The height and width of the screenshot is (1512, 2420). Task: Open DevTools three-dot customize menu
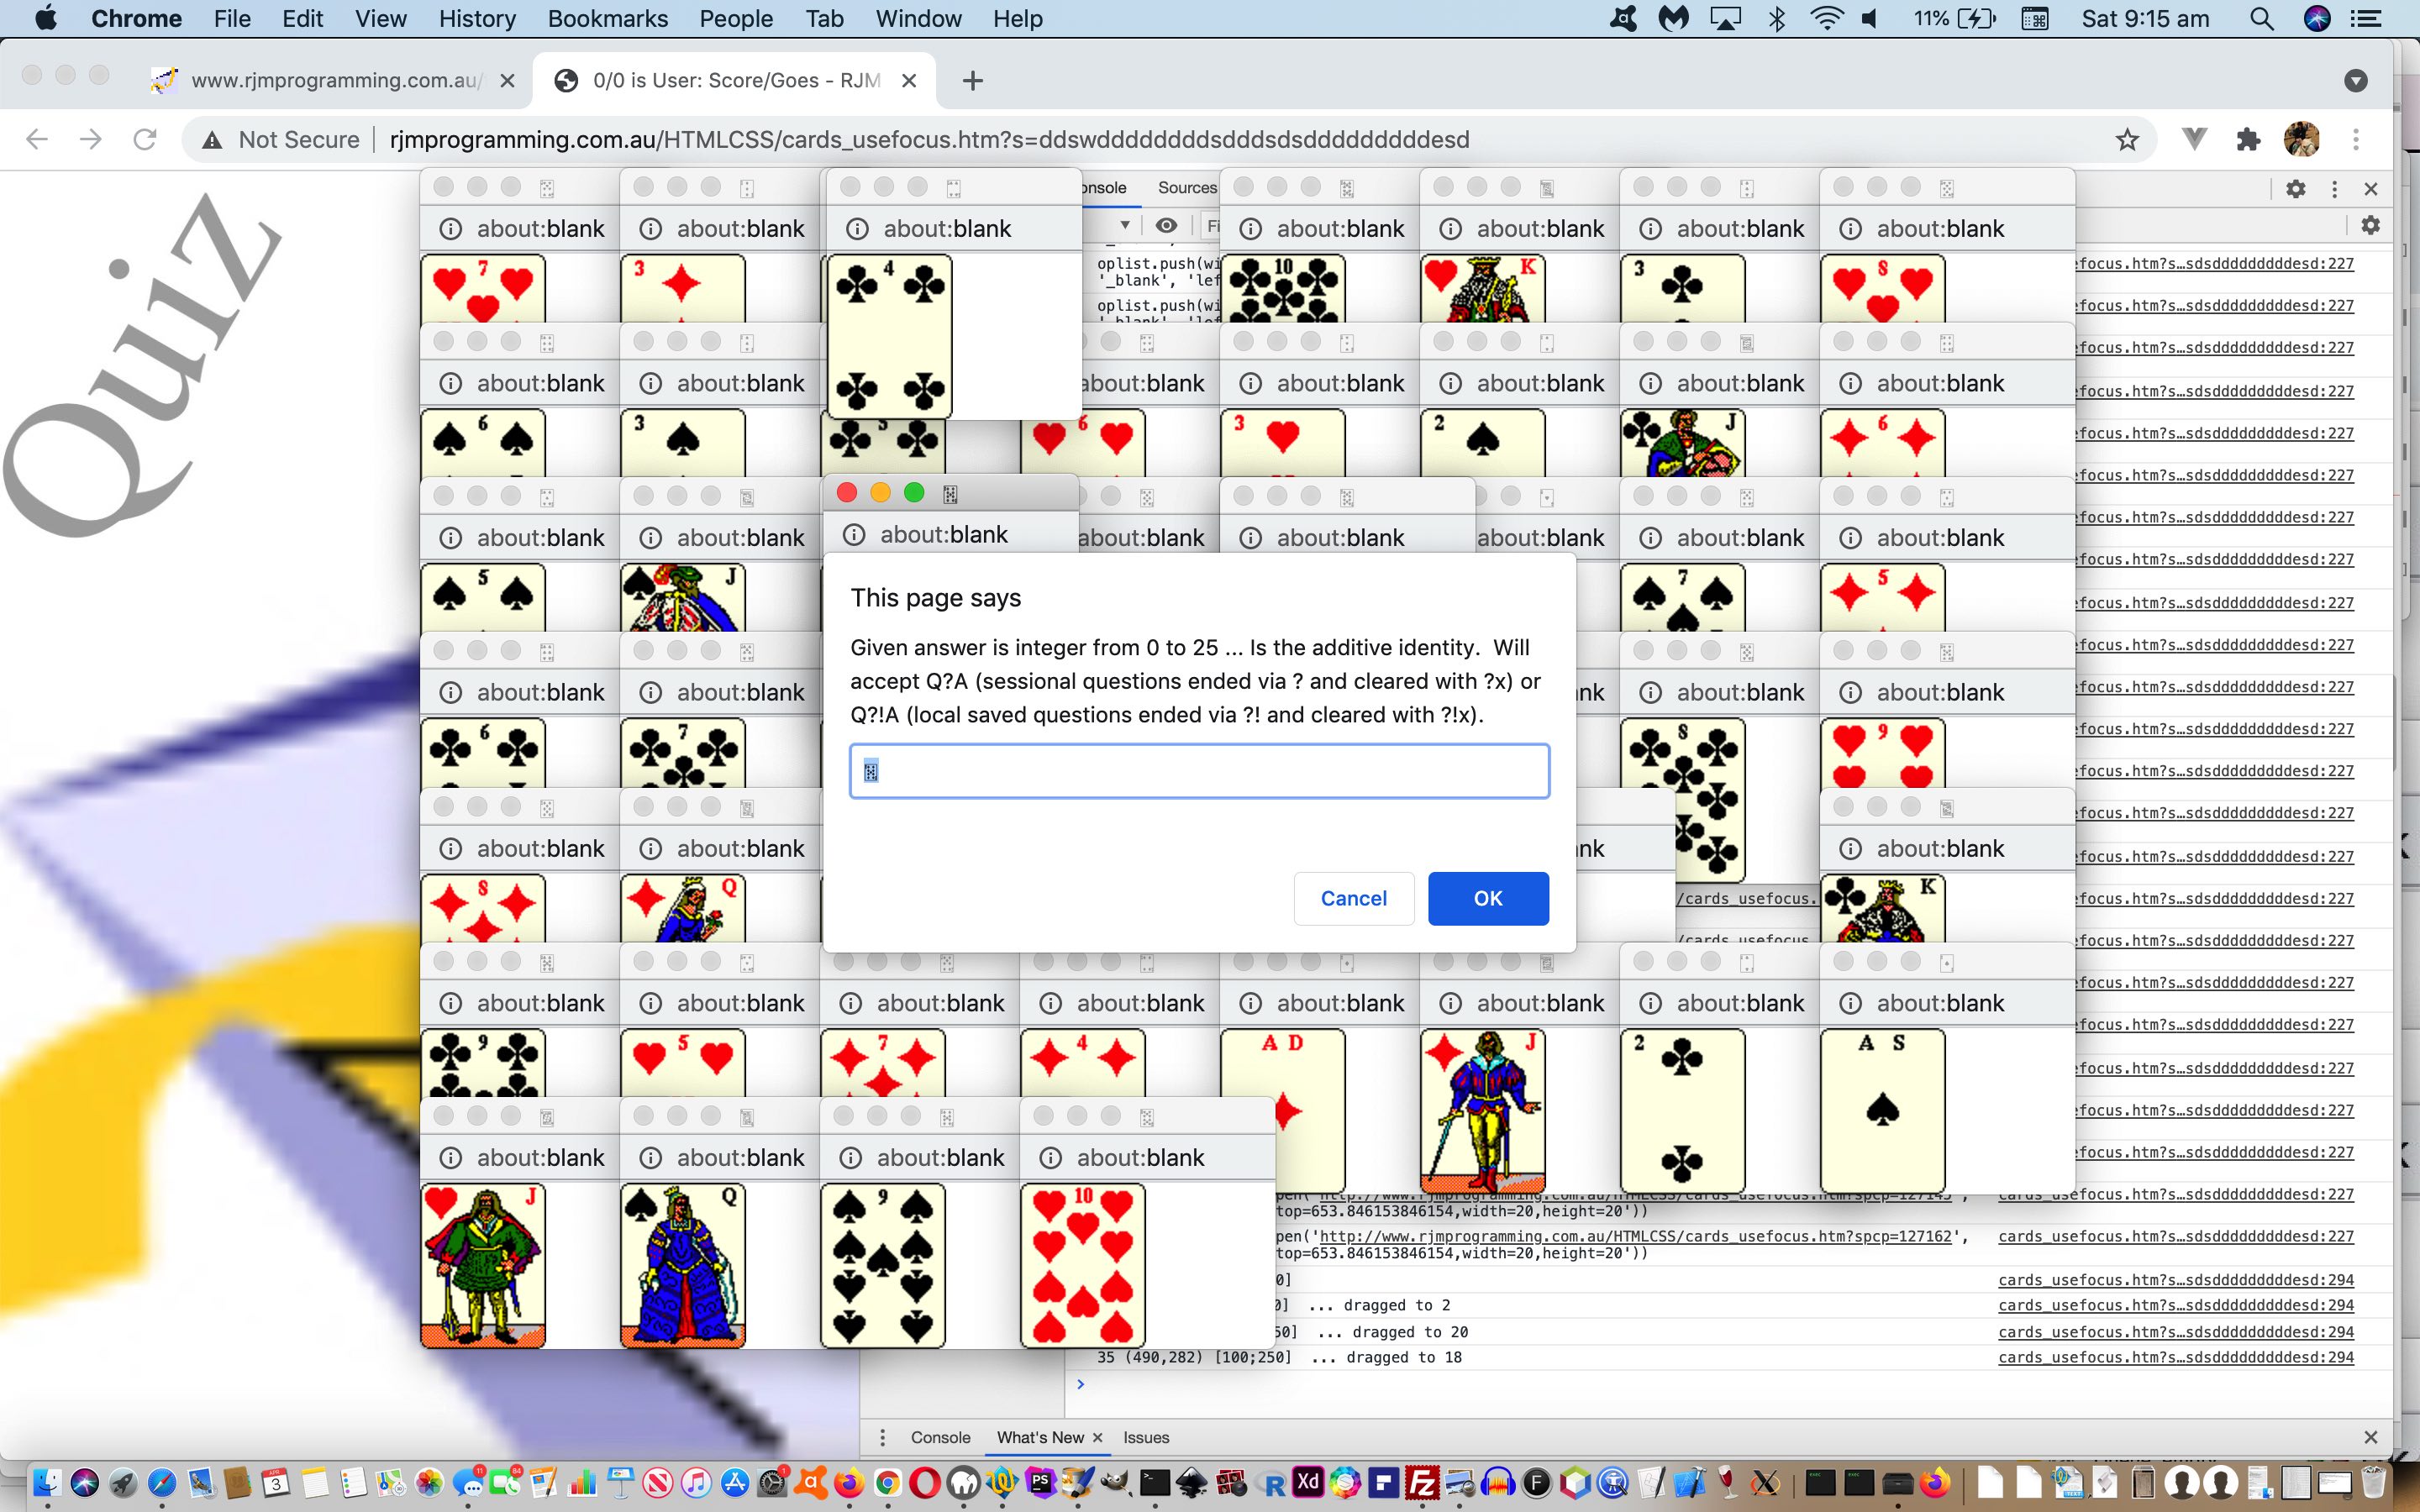(2335, 188)
